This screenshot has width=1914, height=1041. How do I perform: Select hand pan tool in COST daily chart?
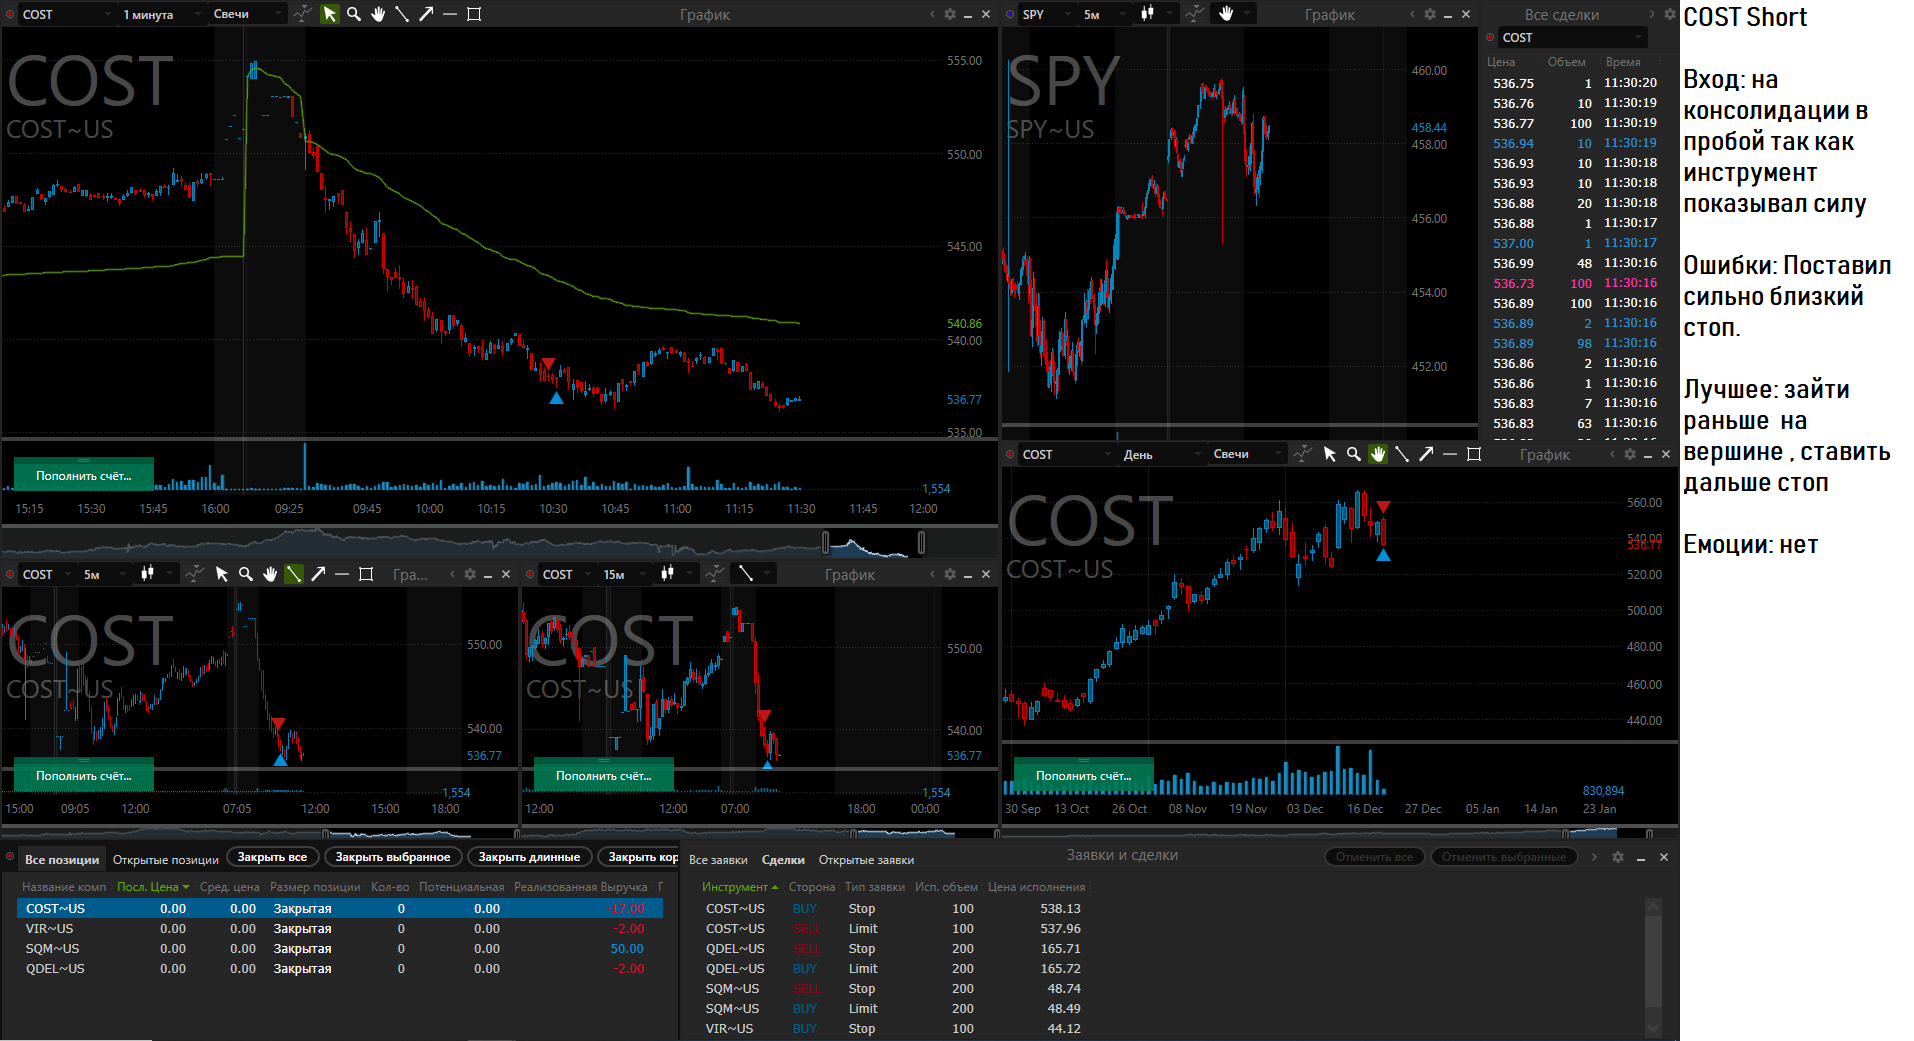1378,454
